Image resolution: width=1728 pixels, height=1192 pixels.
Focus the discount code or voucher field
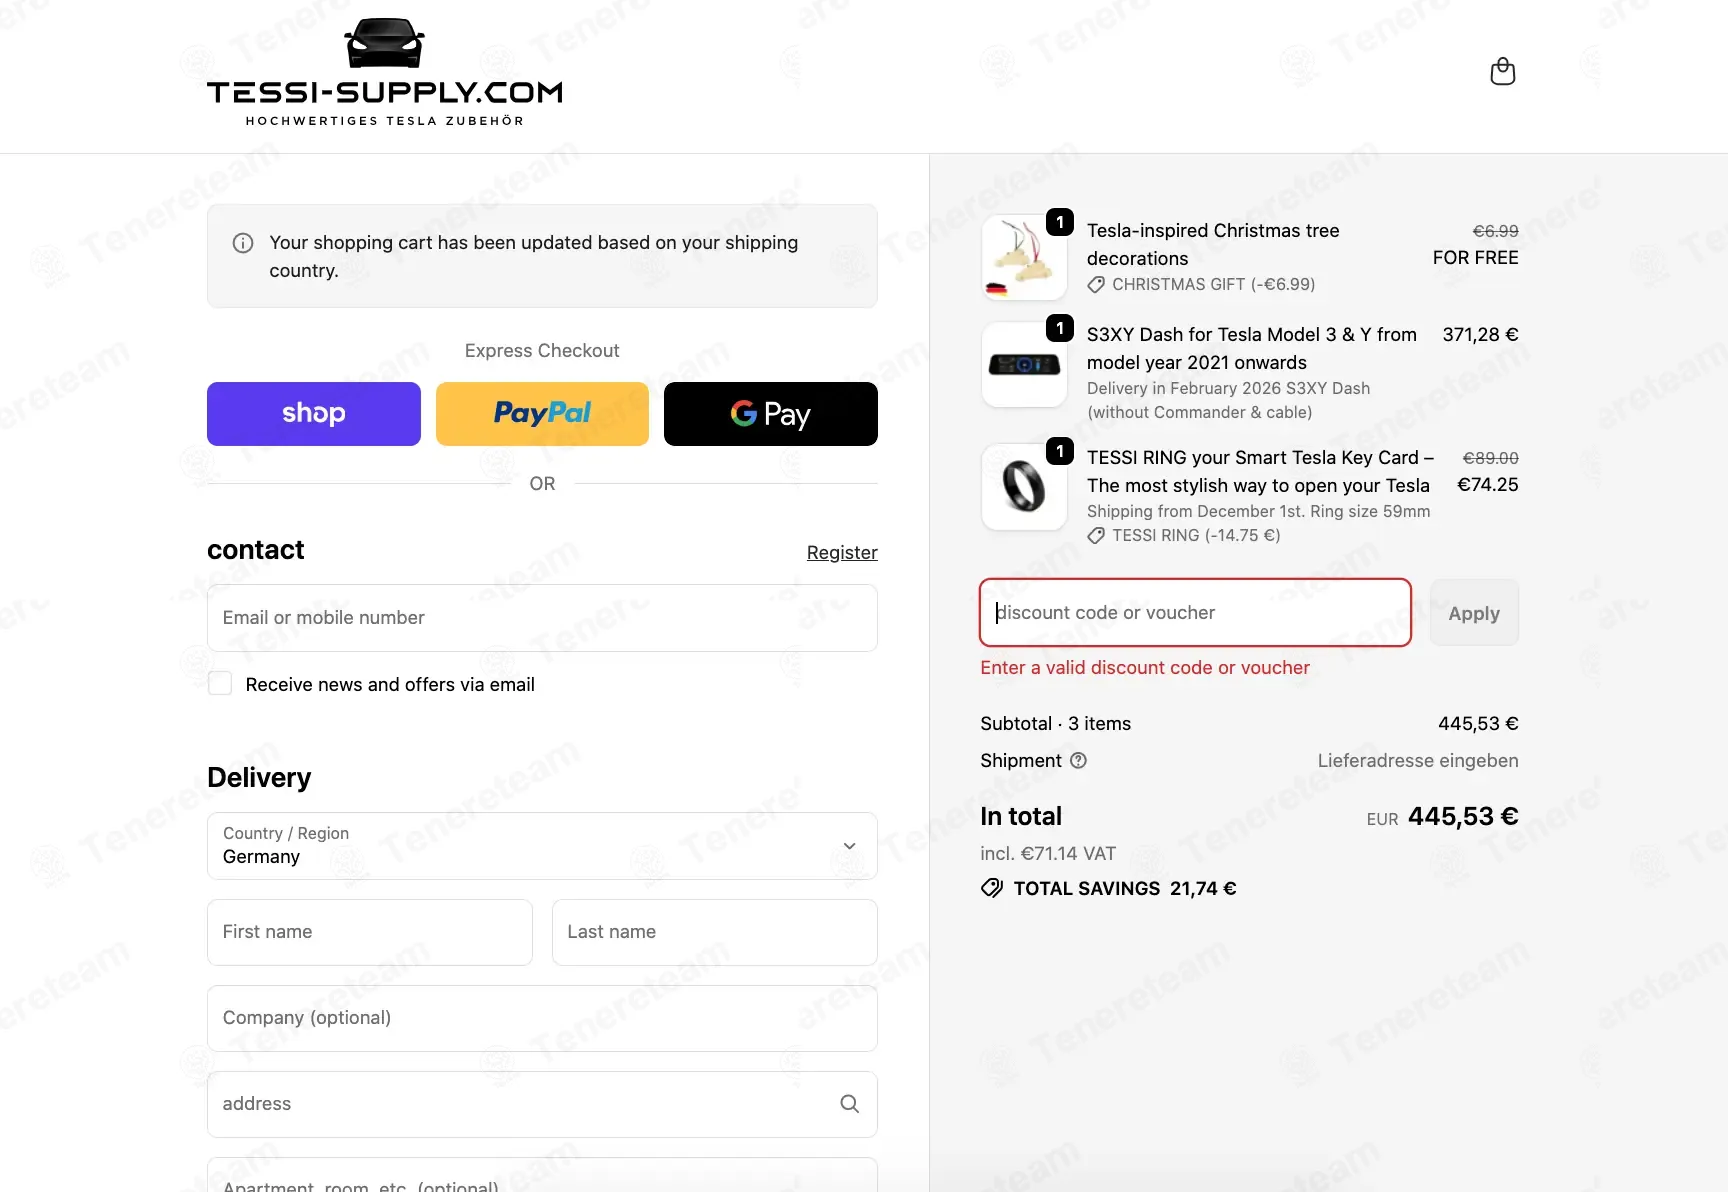[1195, 612]
